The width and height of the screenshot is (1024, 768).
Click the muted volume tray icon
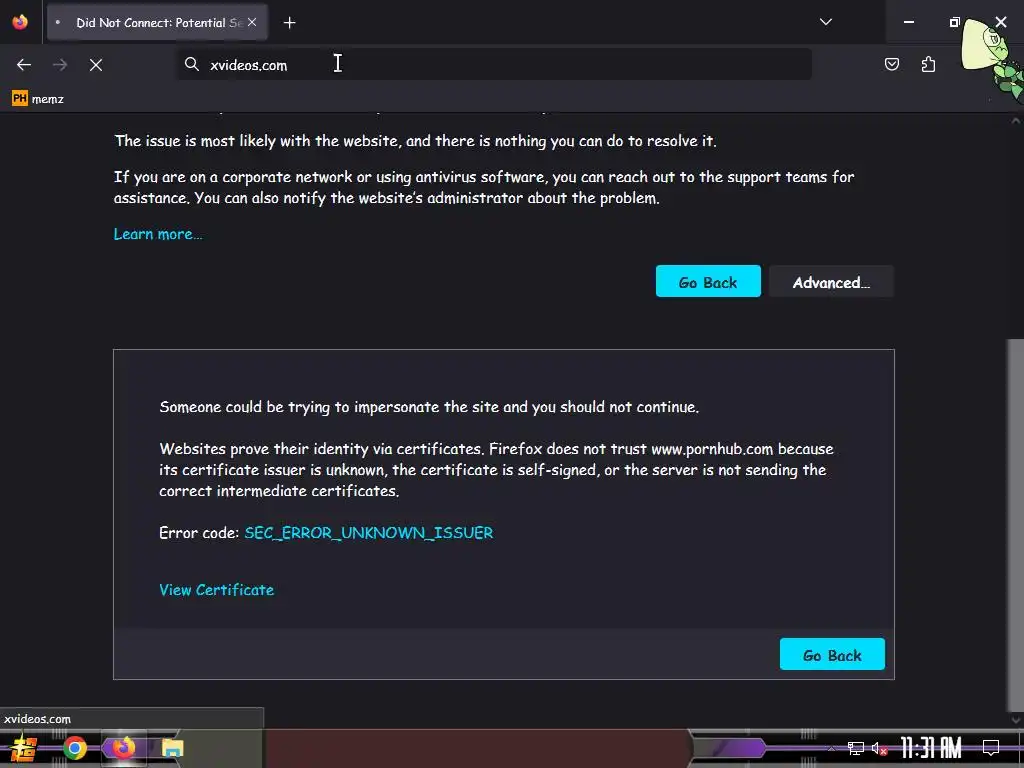pyautogui.click(x=879, y=748)
